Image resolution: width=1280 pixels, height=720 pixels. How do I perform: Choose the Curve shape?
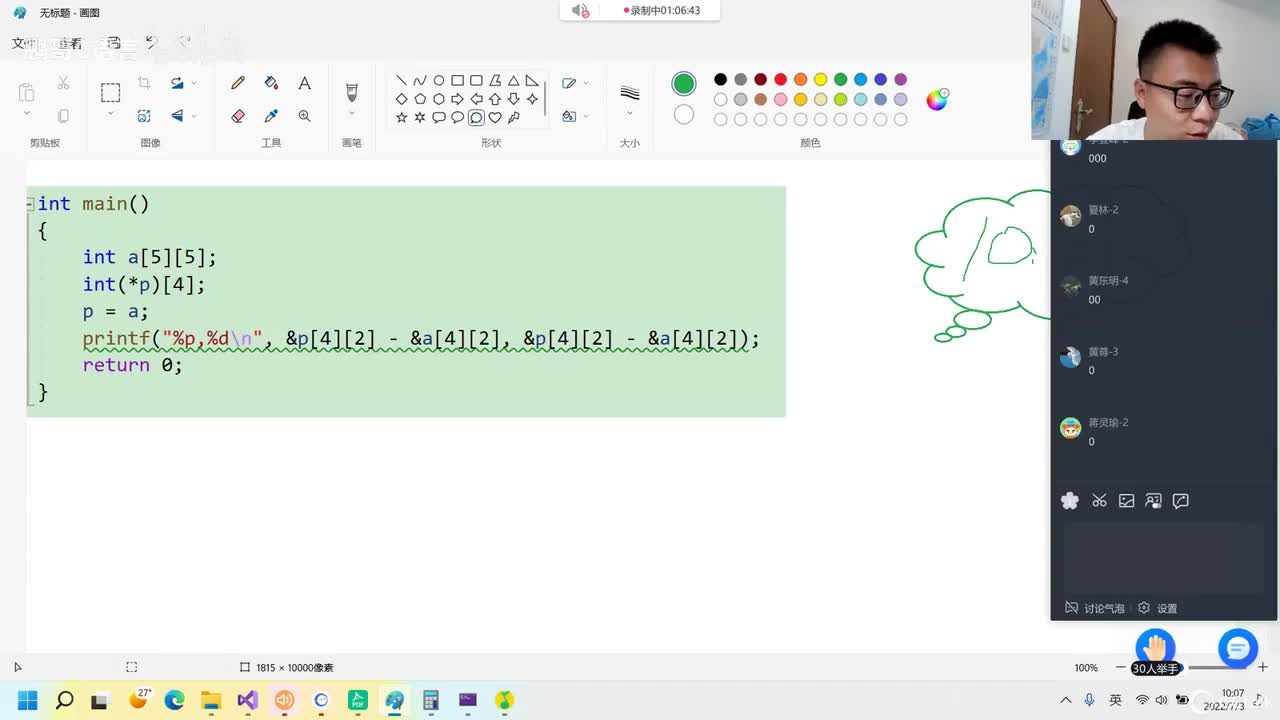(x=420, y=81)
